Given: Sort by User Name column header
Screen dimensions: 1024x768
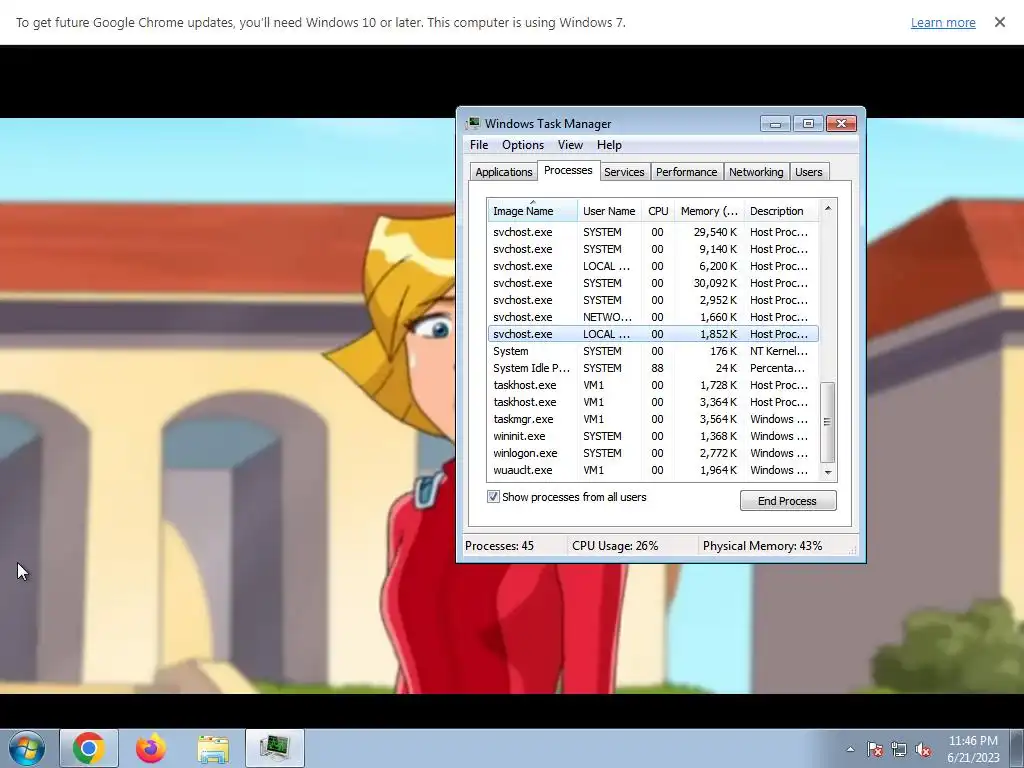Looking at the screenshot, I should point(609,211).
